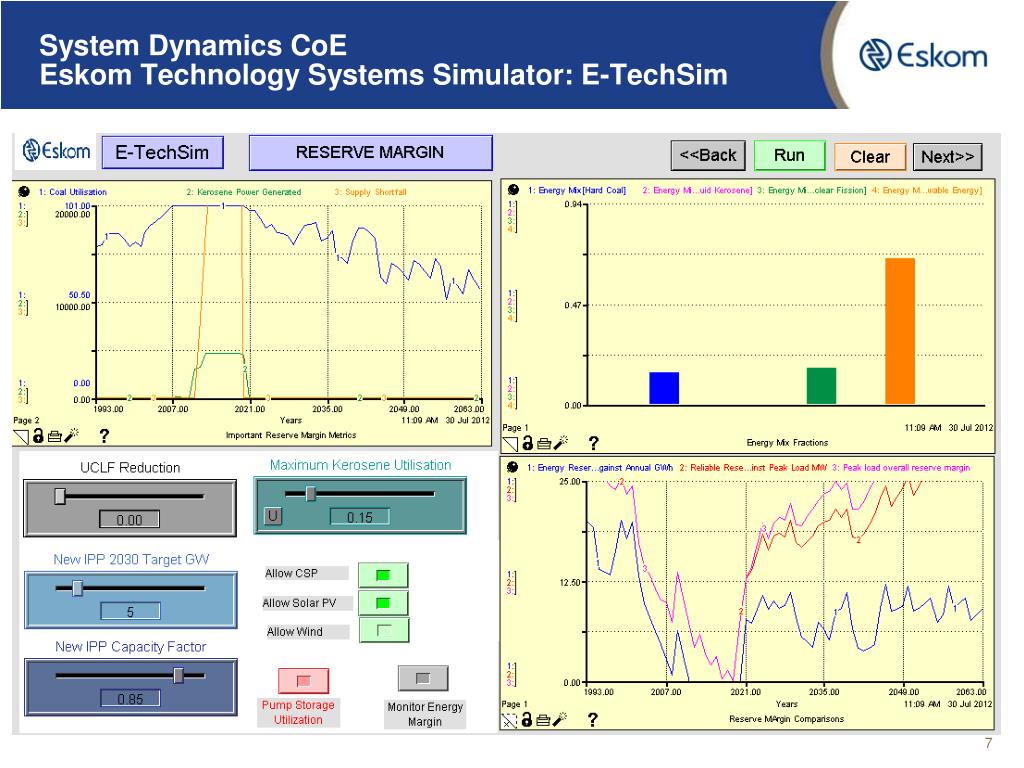Click the black dot icon atop Coal Utilisation graph
Screen dimensions: 1024x768
pyautogui.click(x=24, y=191)
